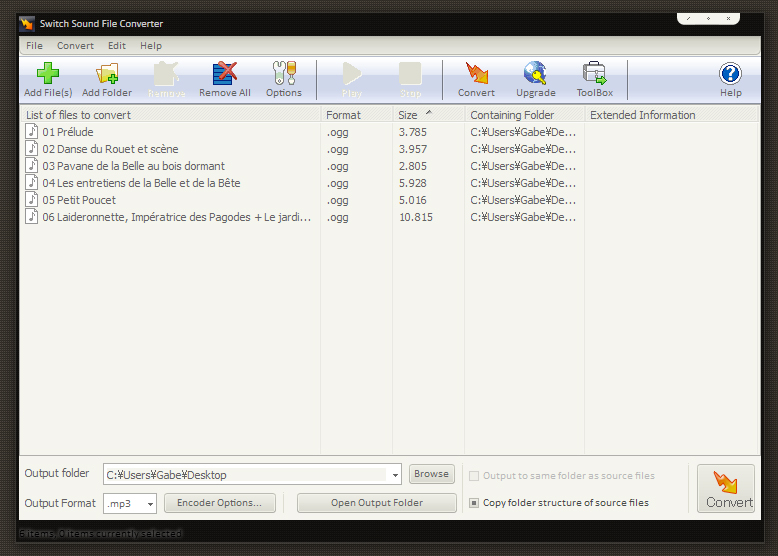Click the Open Output Folder button
The width and height of the screenshot is (778, 556).
point(377,503)
